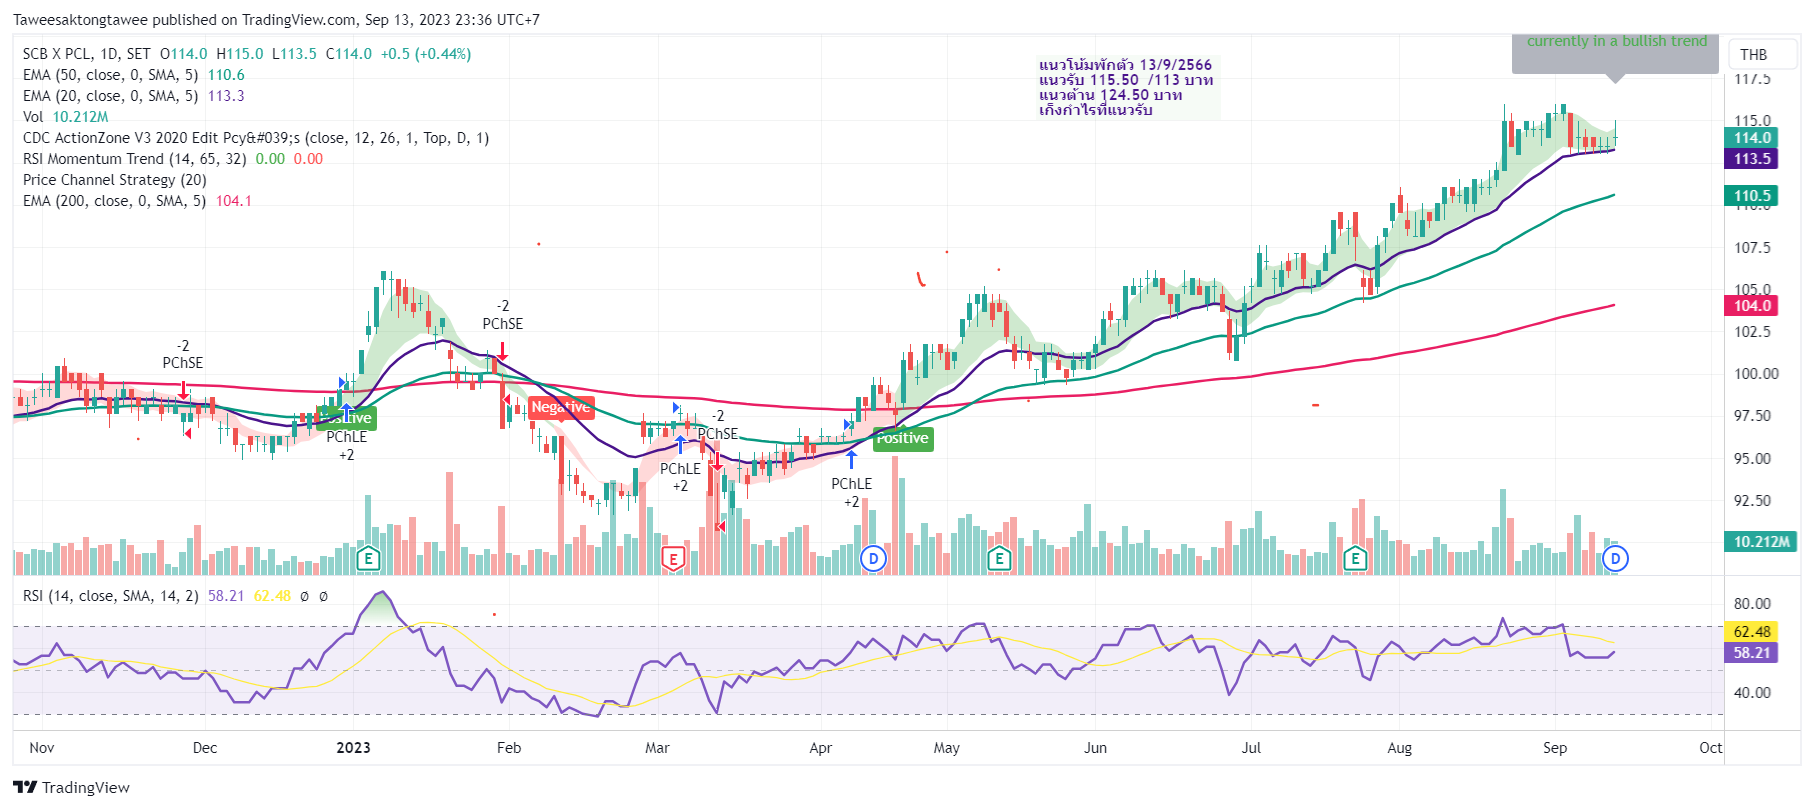1814x809 pixels.
Task: Click the SCB X PCL, 1D, SET title
Action: tap(86, 54)
